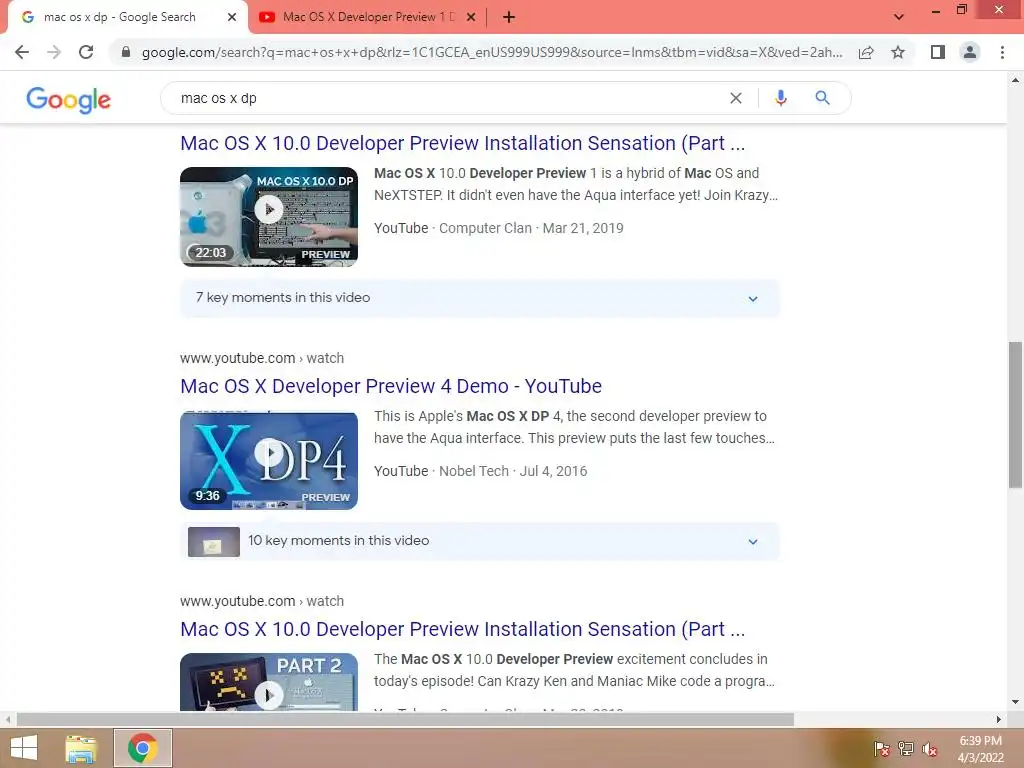This screenshot has height=768, width=1024.
Task: Minimize the Chrome window
Action: point(936,11)
